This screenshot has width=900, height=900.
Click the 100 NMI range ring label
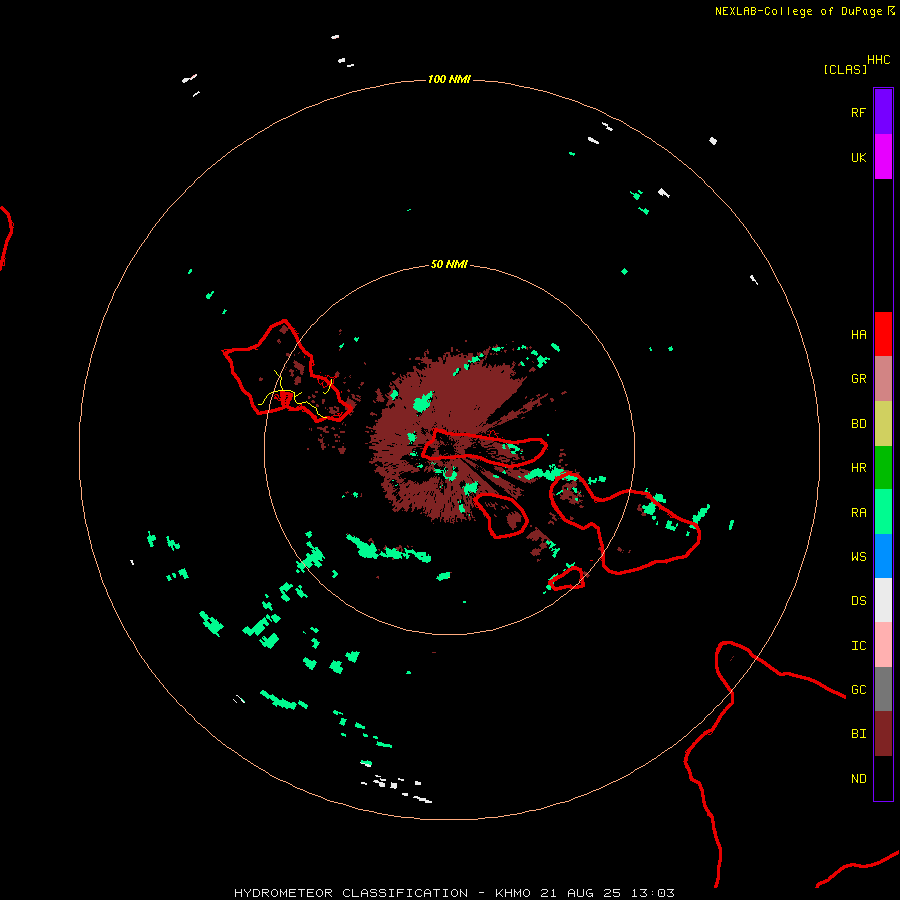pos(449,79)
